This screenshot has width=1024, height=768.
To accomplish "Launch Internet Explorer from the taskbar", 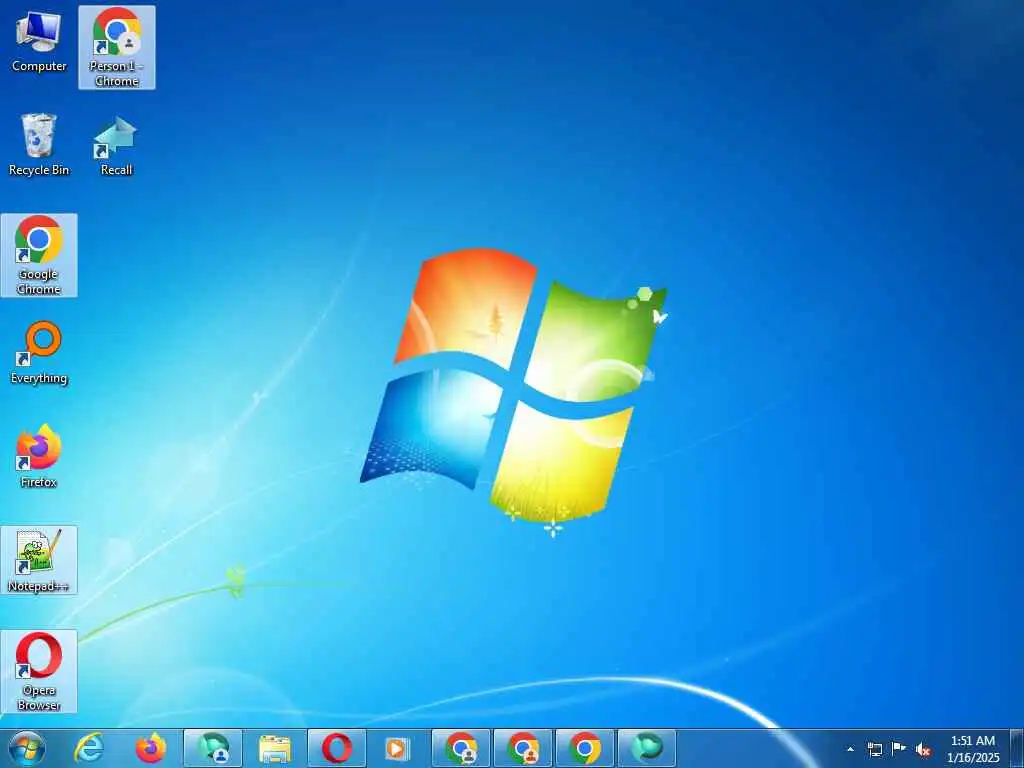I will [89, 748].
